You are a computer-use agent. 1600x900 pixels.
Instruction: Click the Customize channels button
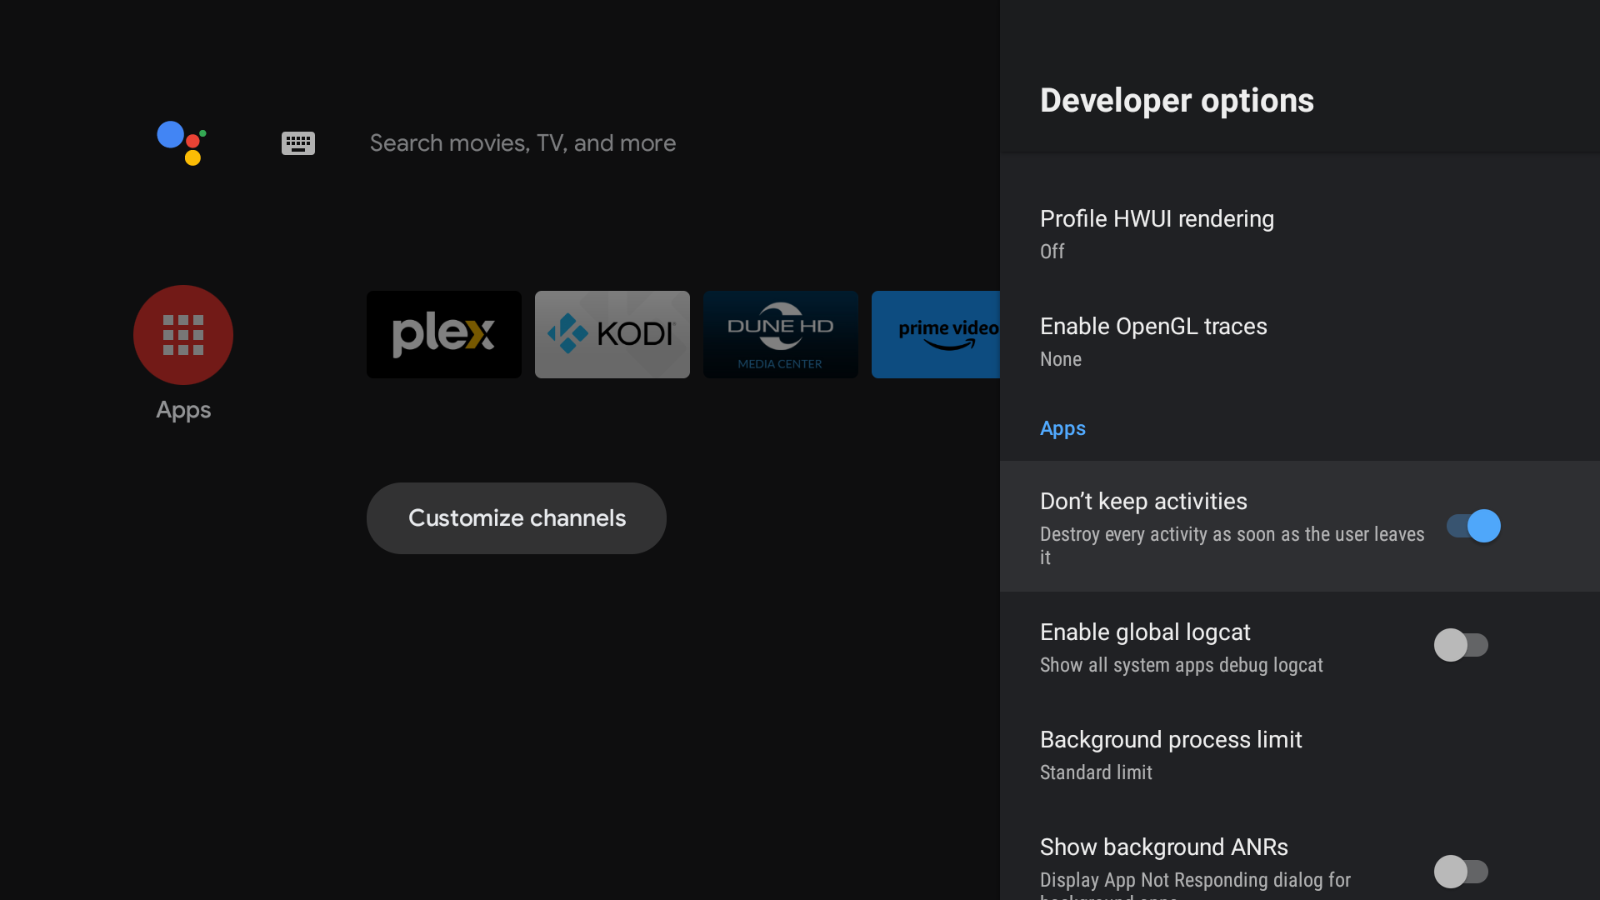point(517,518)
